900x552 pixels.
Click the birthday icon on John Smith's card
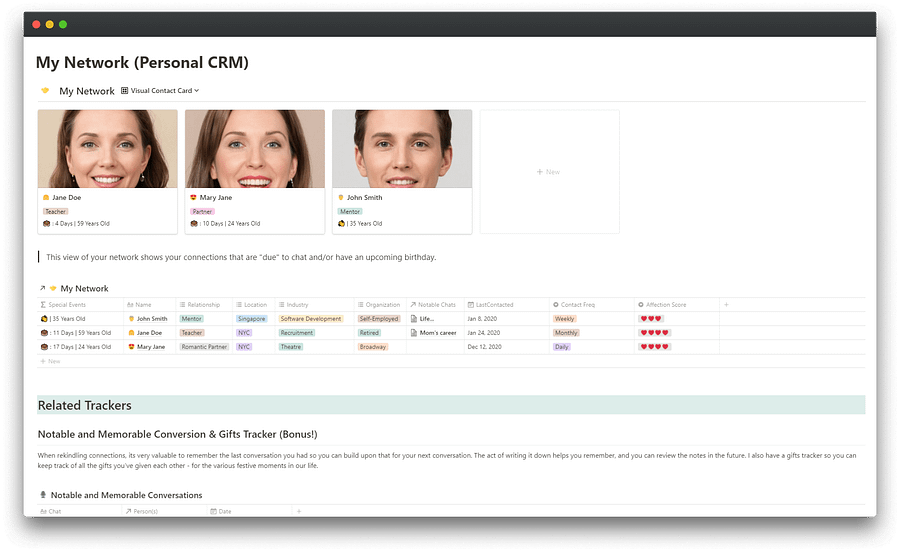click(342, 223)
